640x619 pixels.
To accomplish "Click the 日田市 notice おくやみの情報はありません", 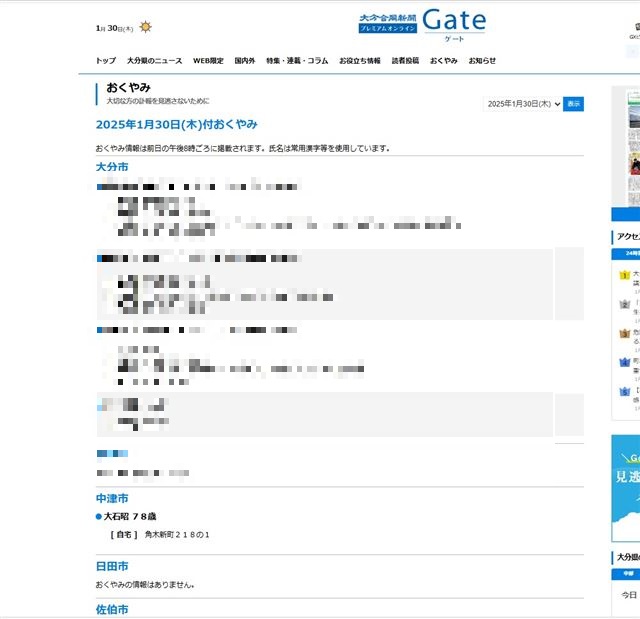I will [145, 585].
